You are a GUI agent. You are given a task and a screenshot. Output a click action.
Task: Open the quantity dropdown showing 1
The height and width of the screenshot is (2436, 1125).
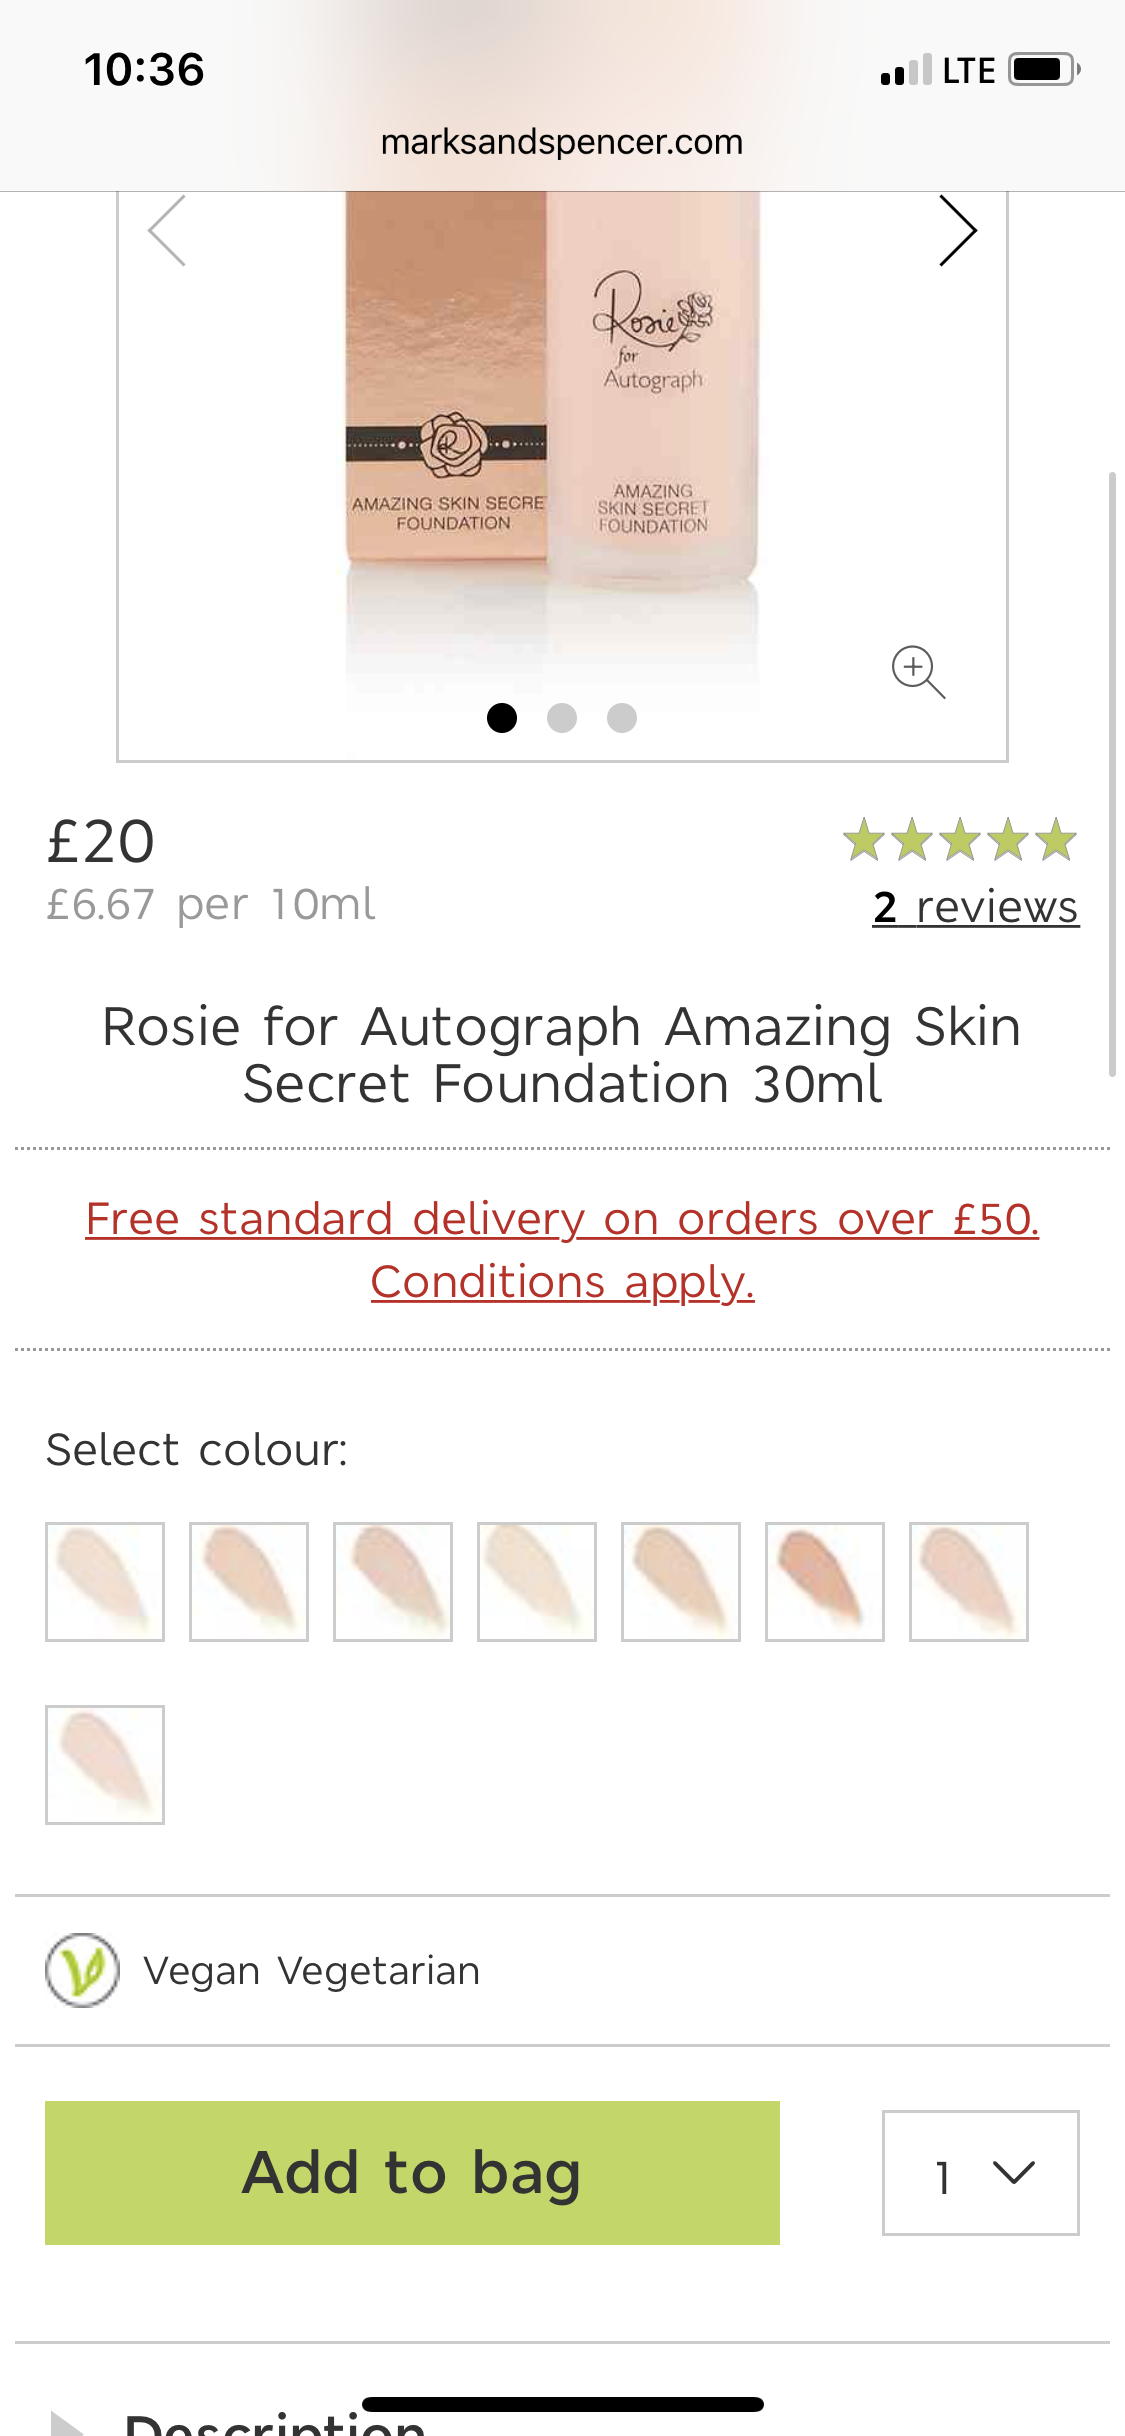pyautogui.click(x=980, y=2172)
